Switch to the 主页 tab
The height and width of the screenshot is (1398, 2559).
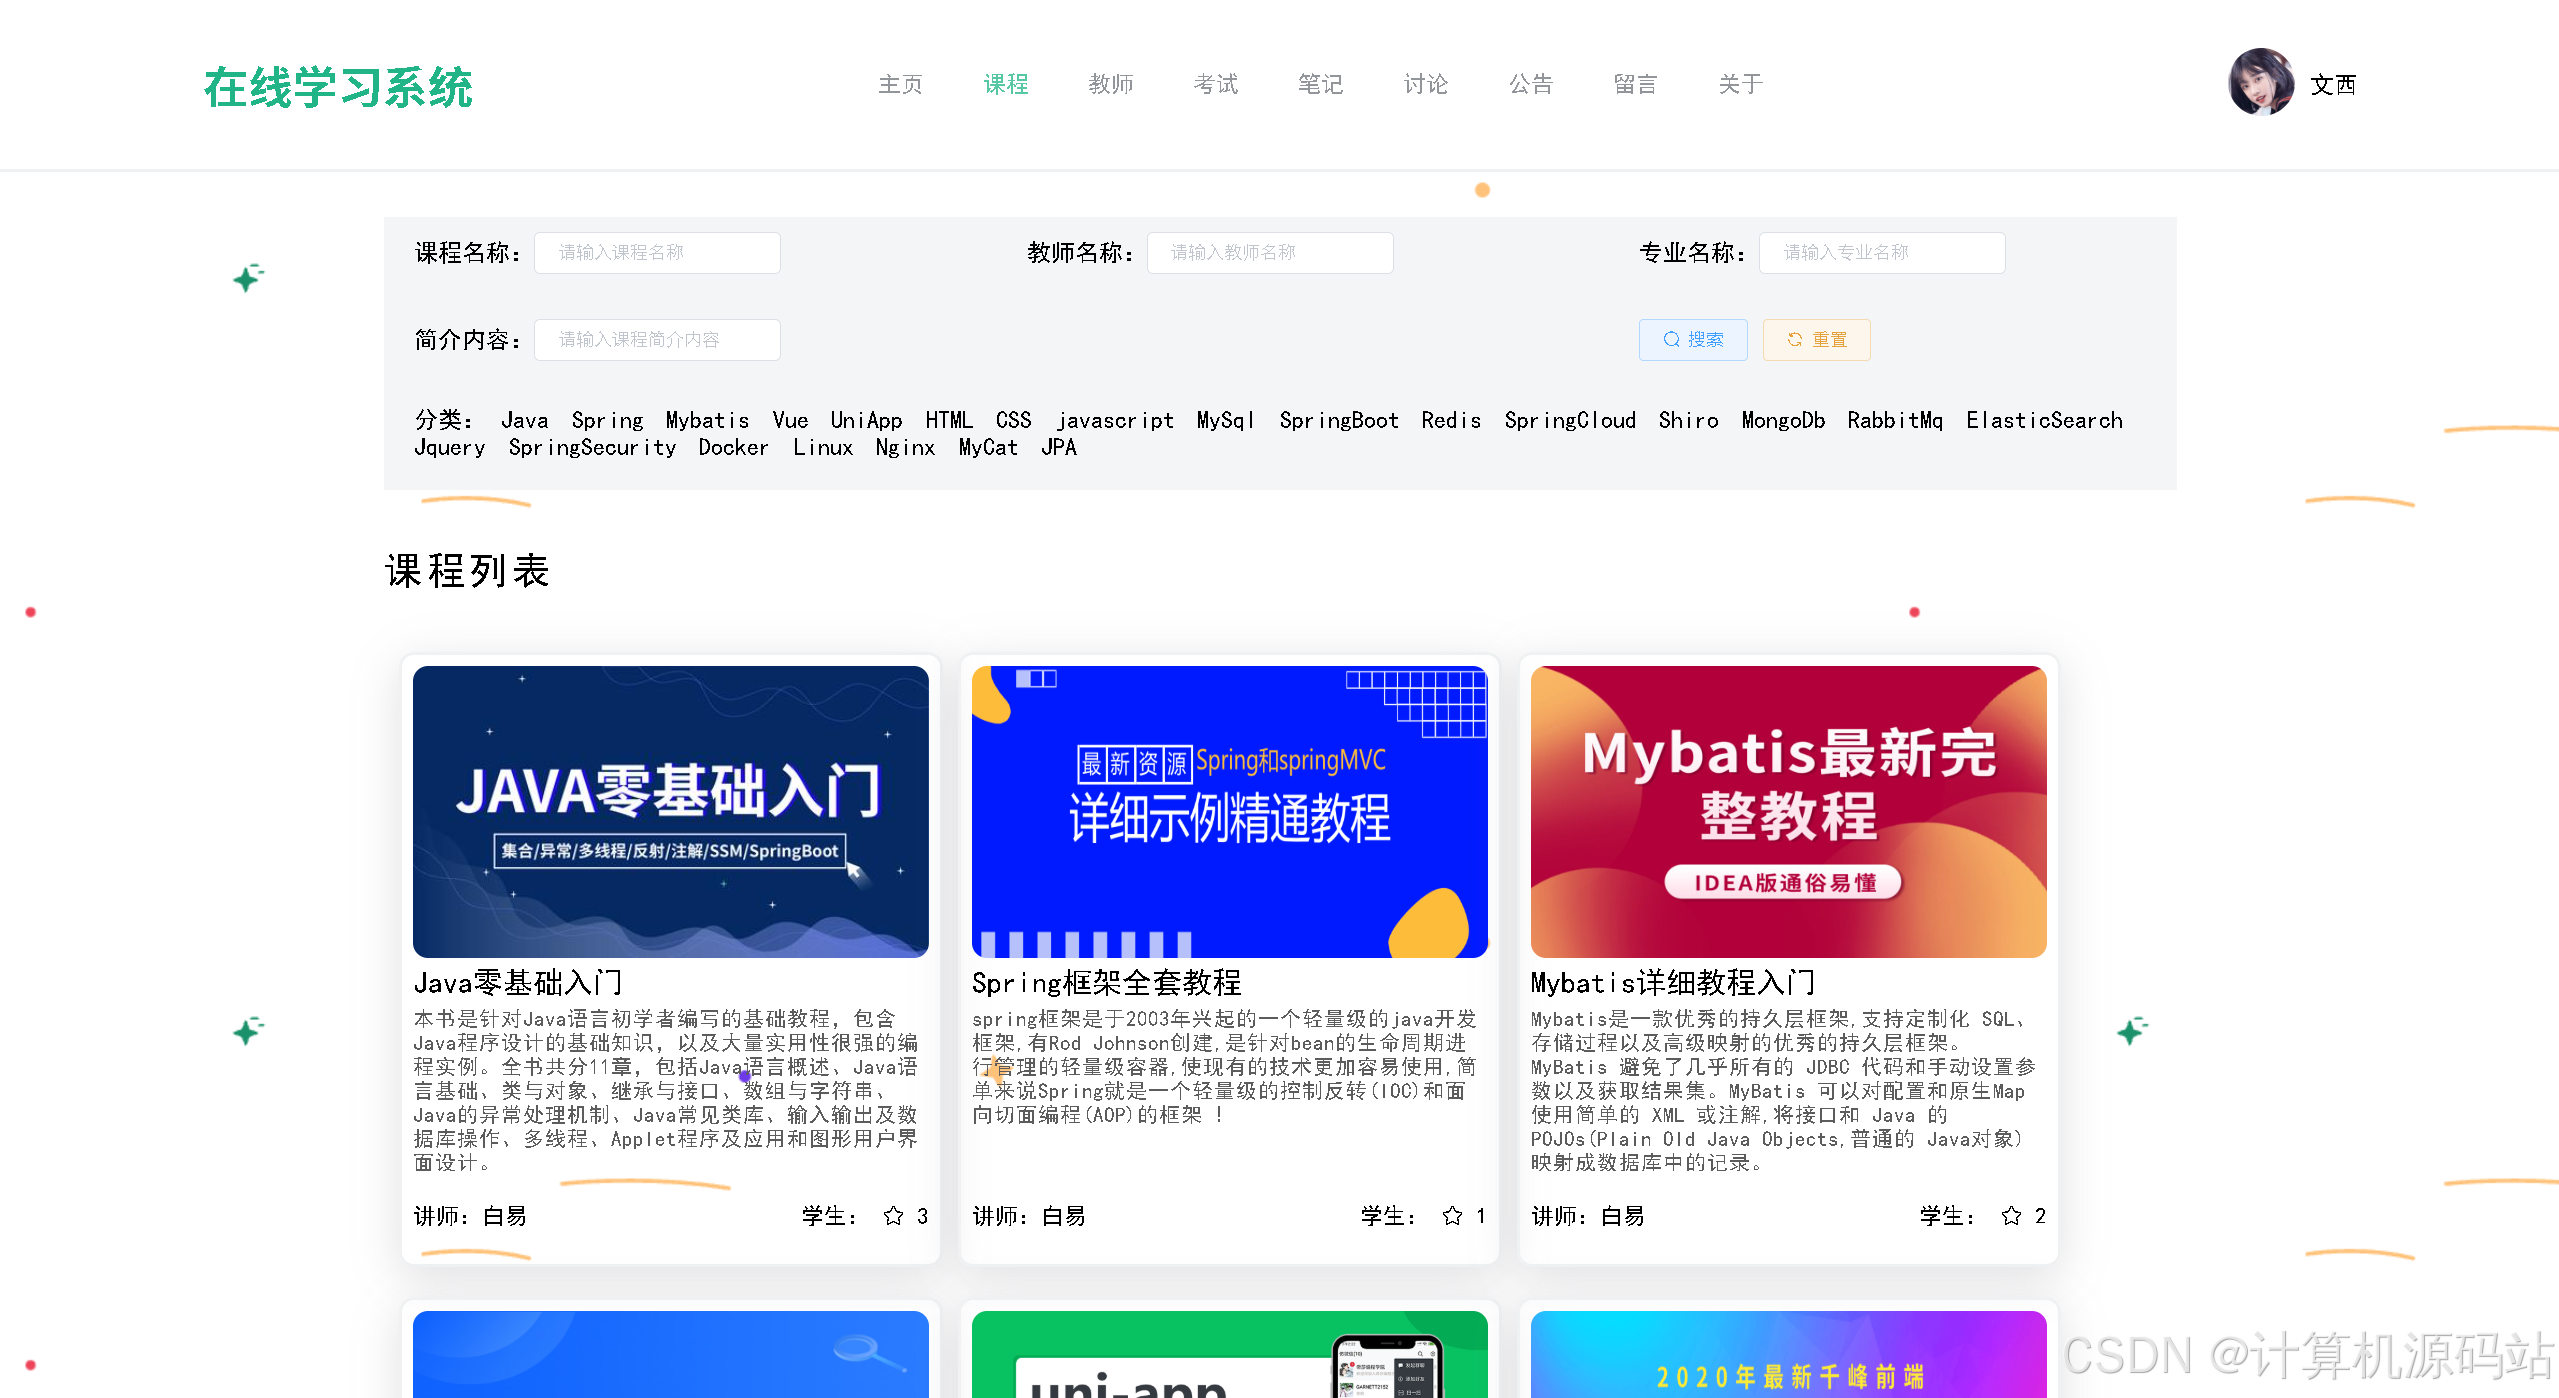(x=899, y=85)
